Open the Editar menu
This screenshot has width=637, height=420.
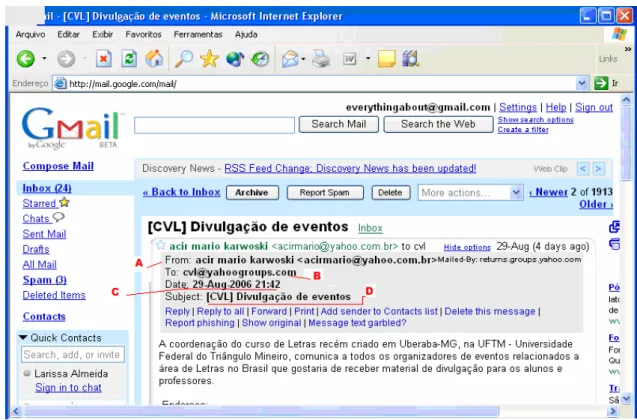click(68, 35)
